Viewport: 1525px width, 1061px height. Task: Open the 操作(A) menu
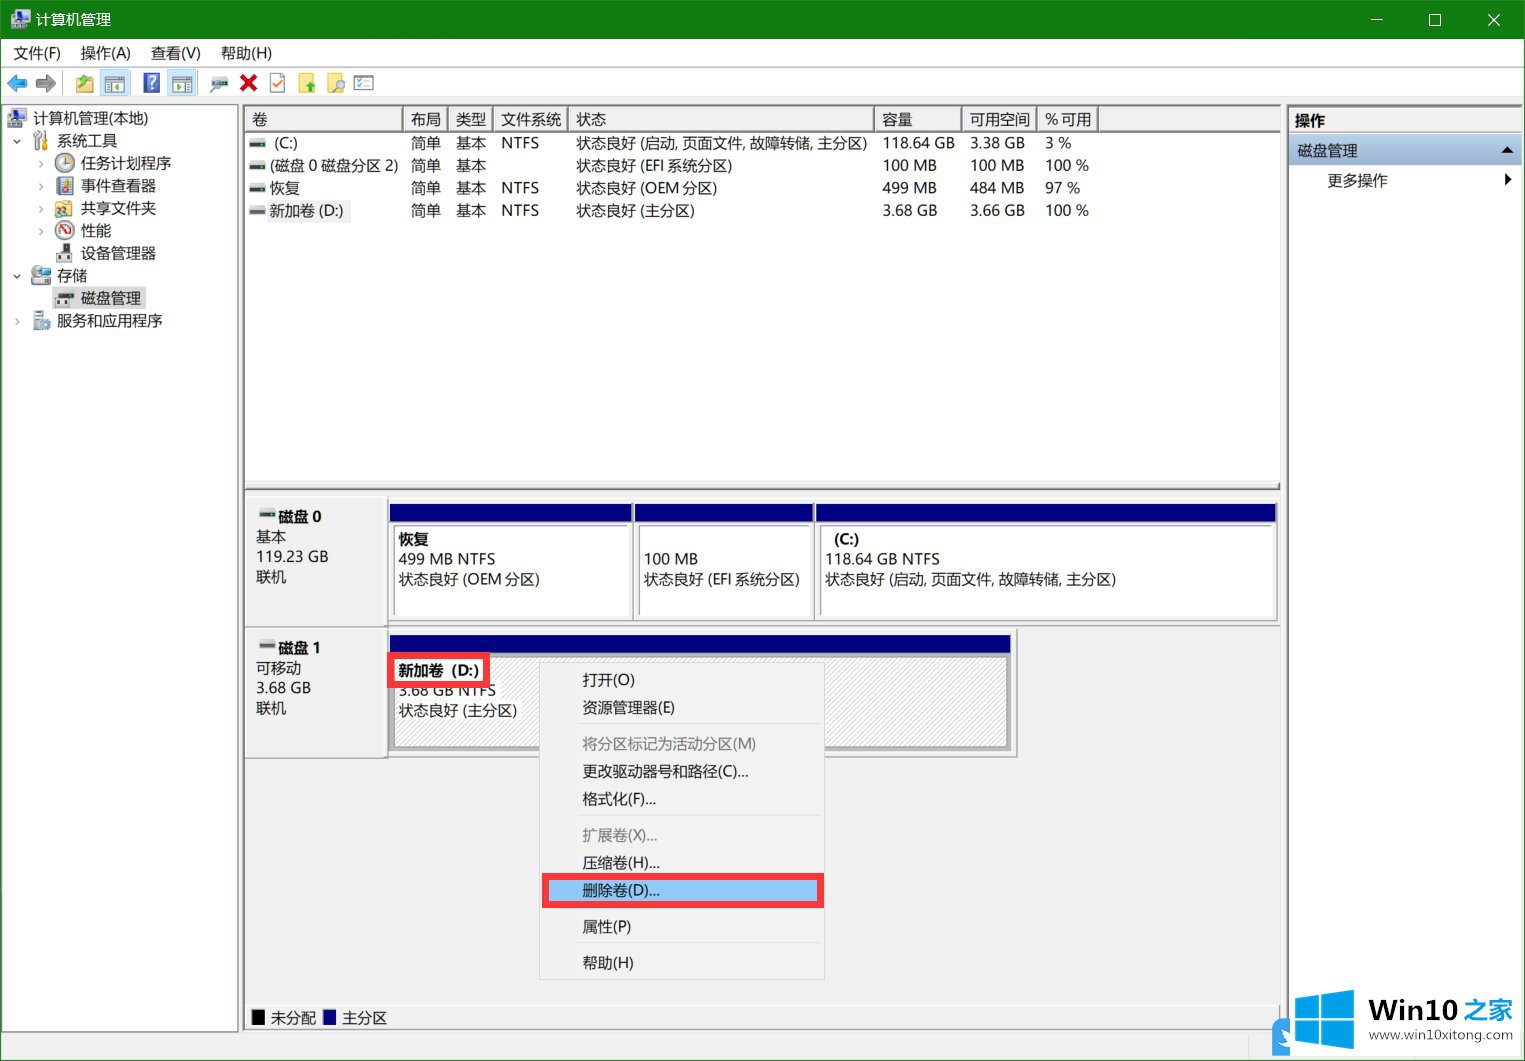point(106,53)
